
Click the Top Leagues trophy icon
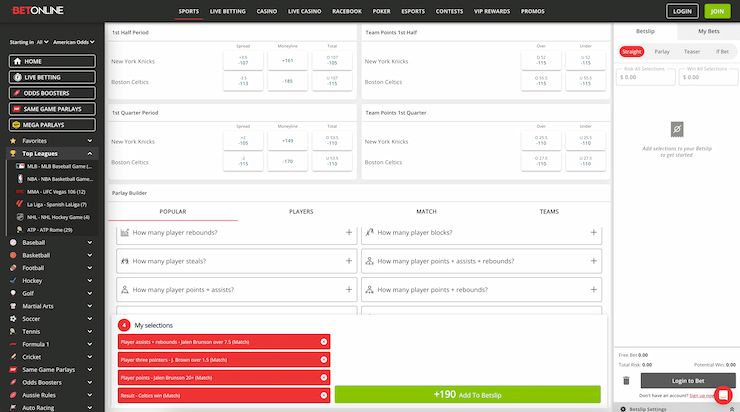click(x=13, y=153)
